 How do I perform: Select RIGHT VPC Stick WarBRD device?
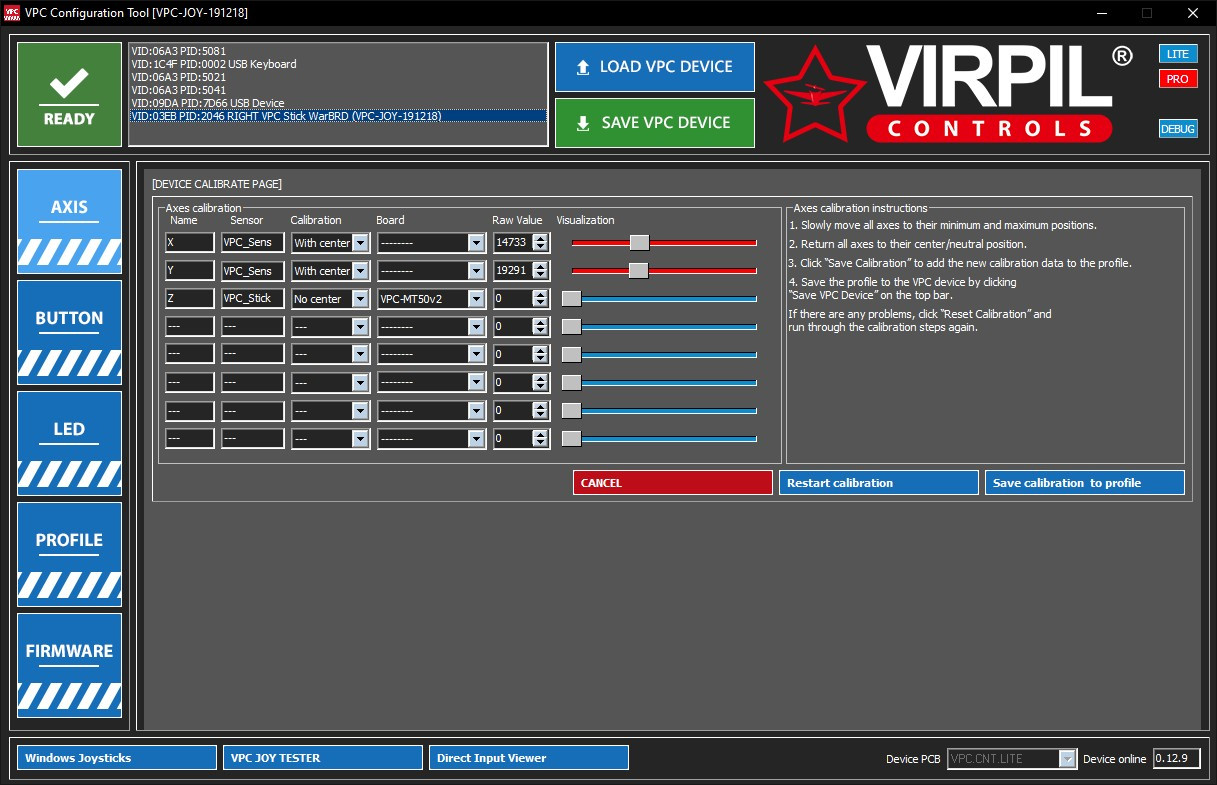(339, 116)
